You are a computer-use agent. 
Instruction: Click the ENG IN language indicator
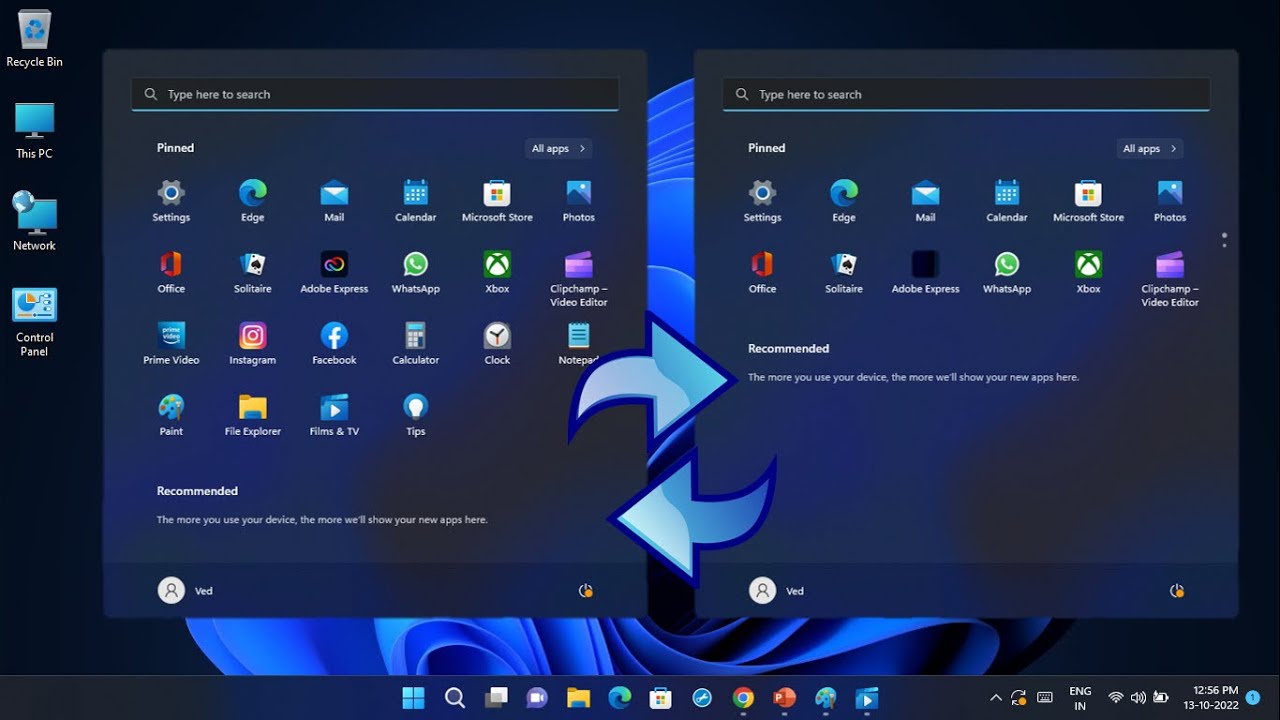pos(1080,698)
